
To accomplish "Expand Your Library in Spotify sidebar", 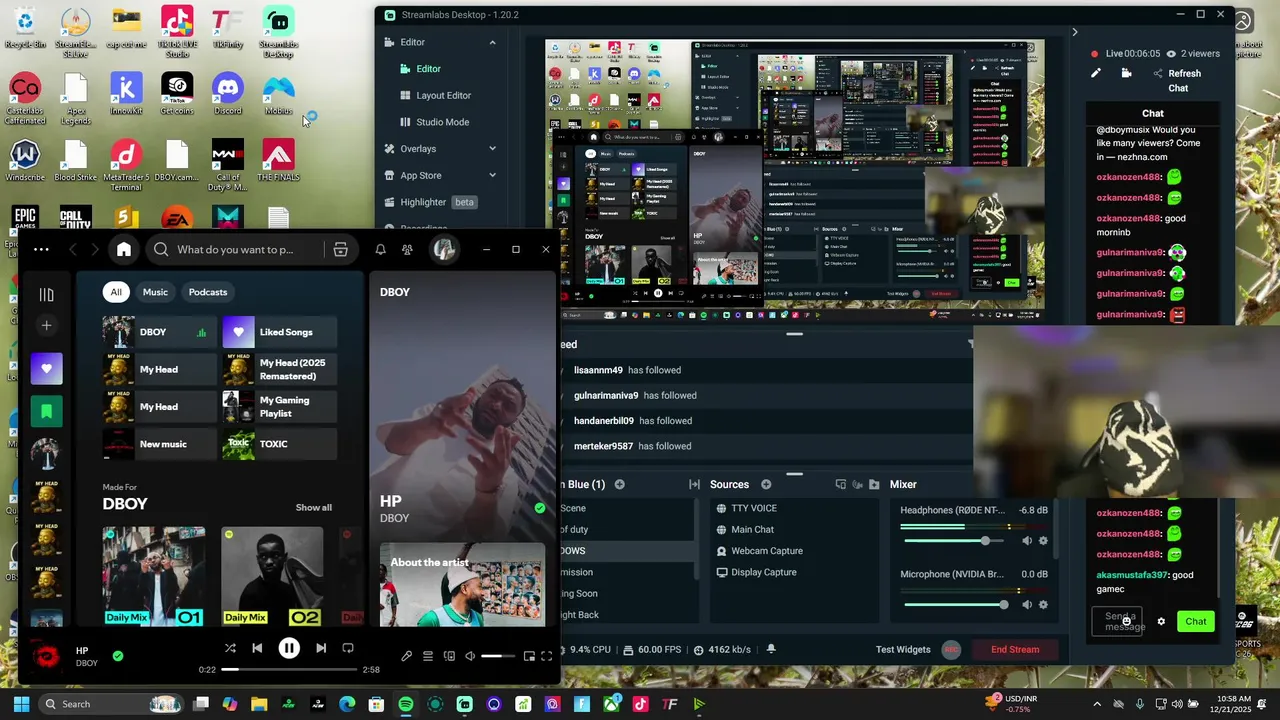I will [46, 294].
